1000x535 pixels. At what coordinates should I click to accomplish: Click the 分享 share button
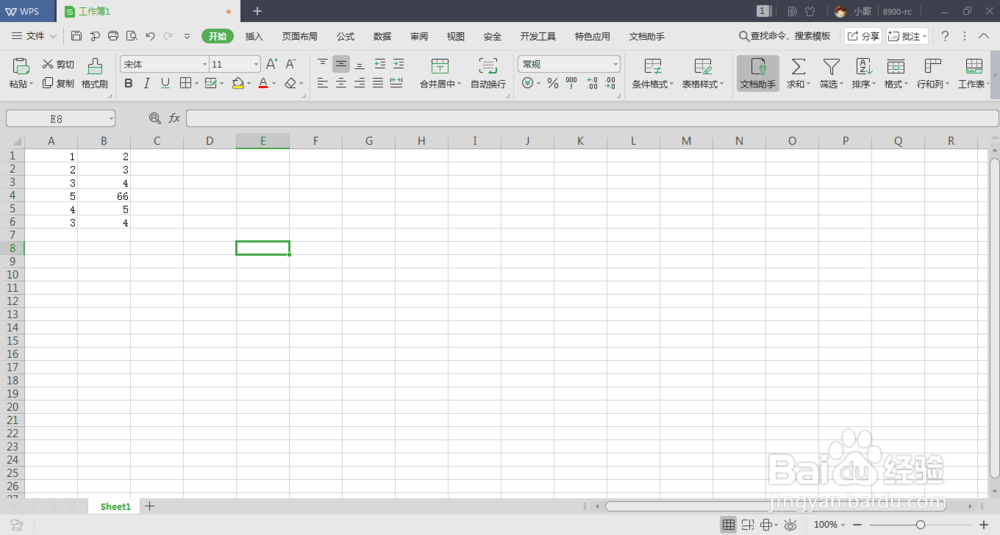[863, 36]
